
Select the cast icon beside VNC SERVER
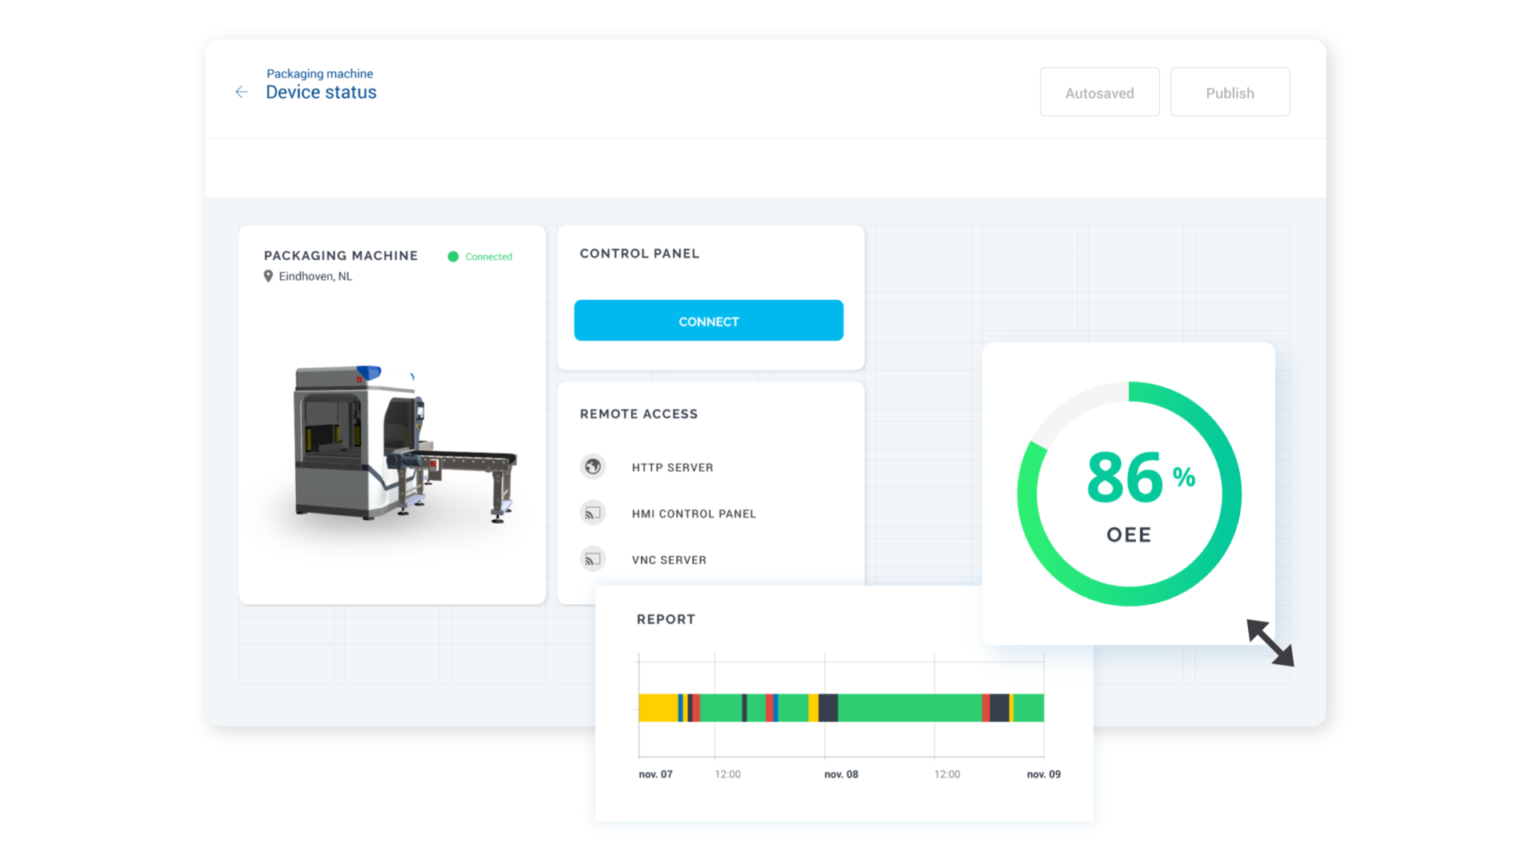(x=592, y=559)
